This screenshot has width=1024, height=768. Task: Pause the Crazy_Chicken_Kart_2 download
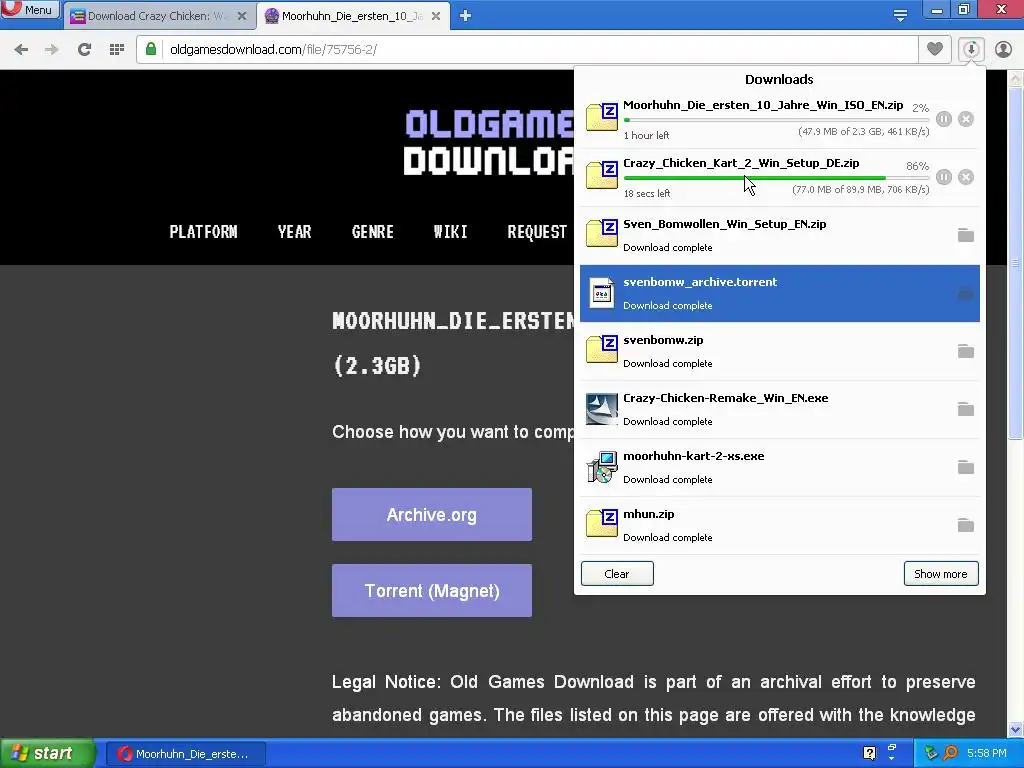[944, 177]
